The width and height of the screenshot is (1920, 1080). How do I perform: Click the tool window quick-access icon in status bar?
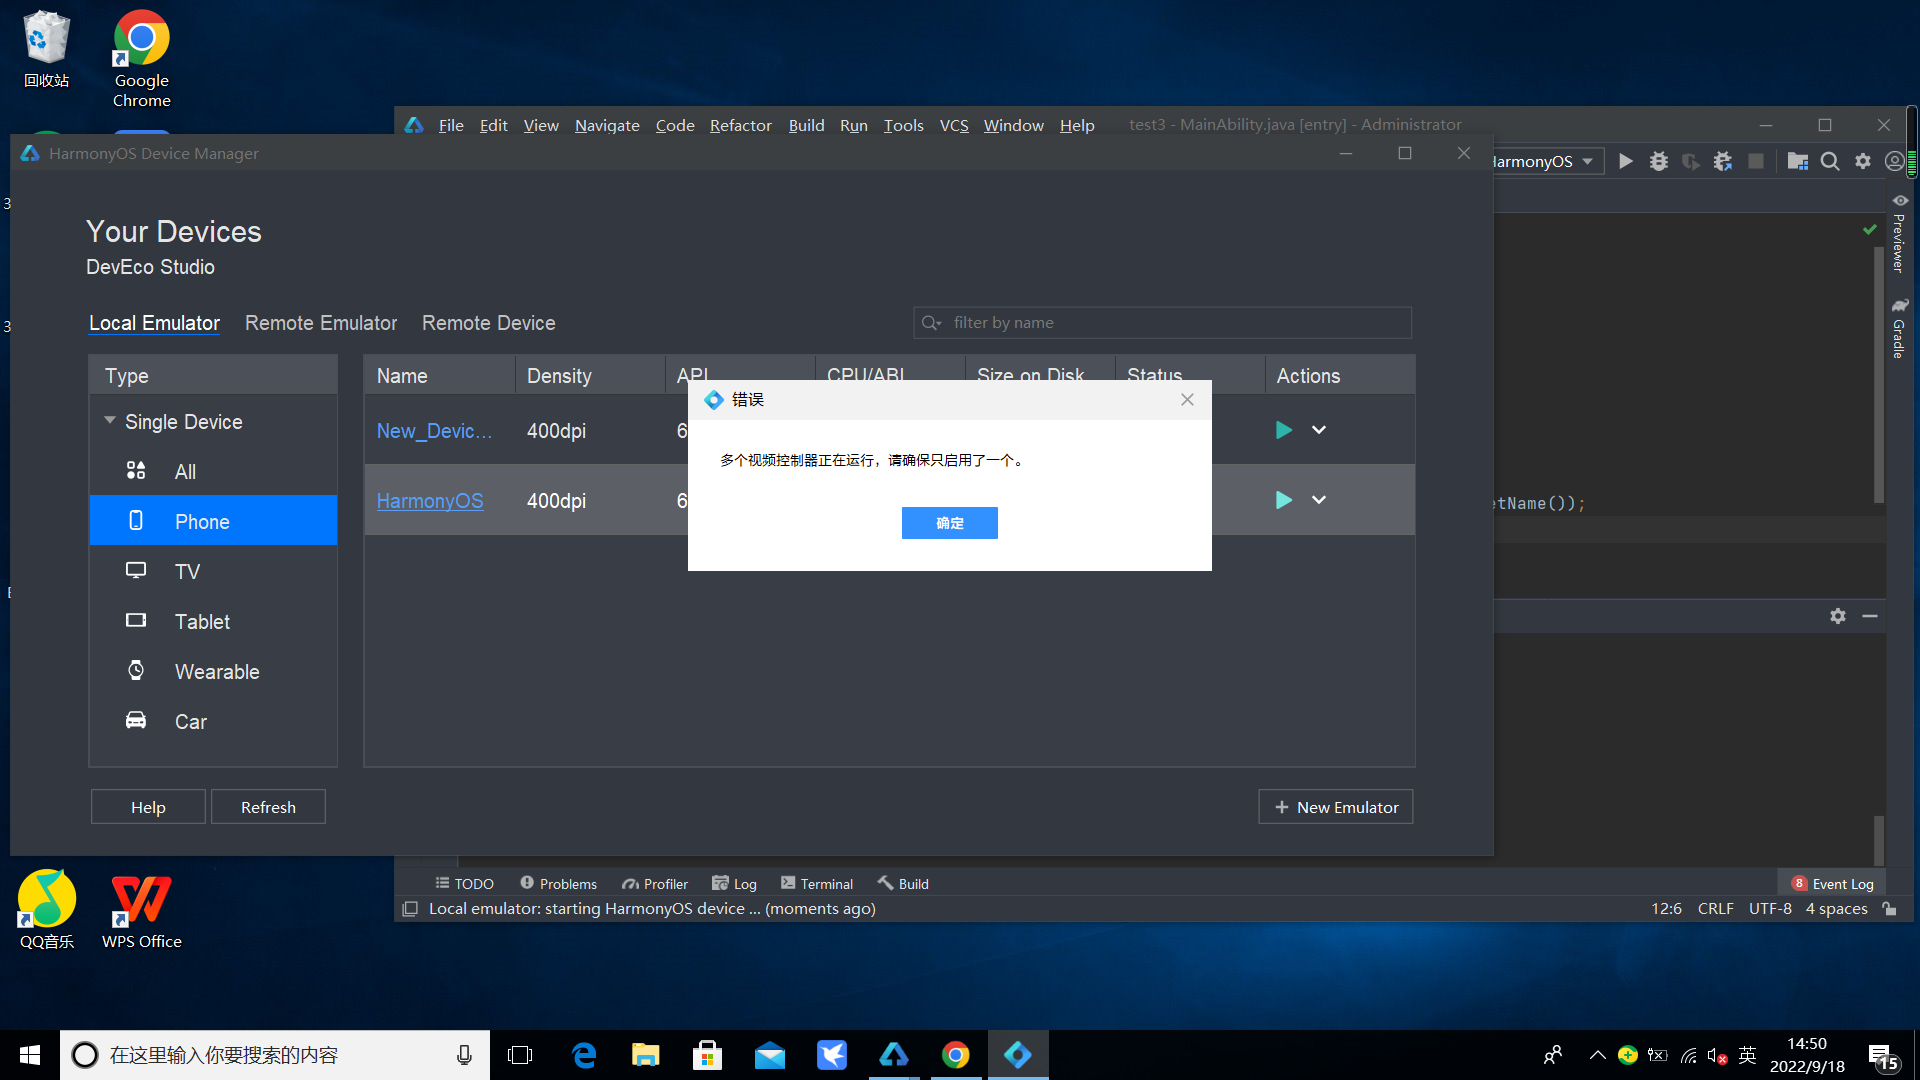[410, 908]
